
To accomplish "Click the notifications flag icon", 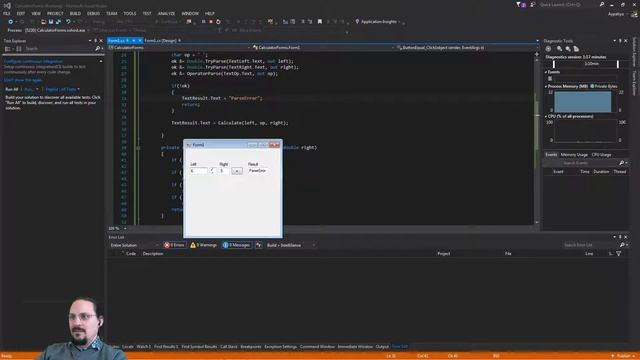I will tap(520, 5).
